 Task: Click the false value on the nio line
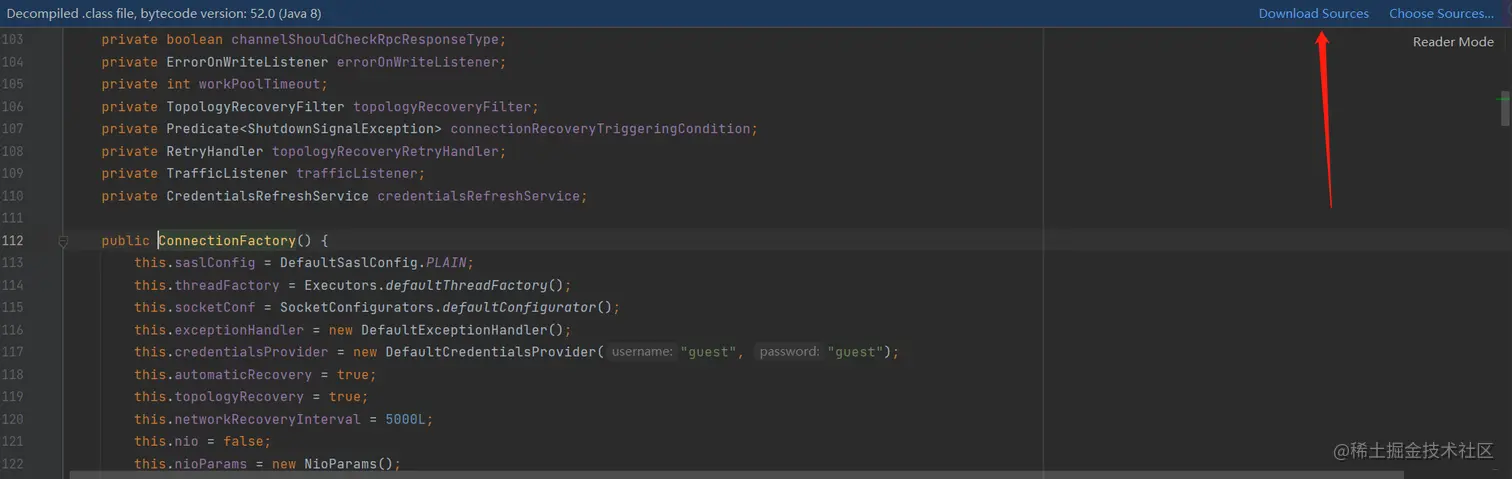click(243, 441)
